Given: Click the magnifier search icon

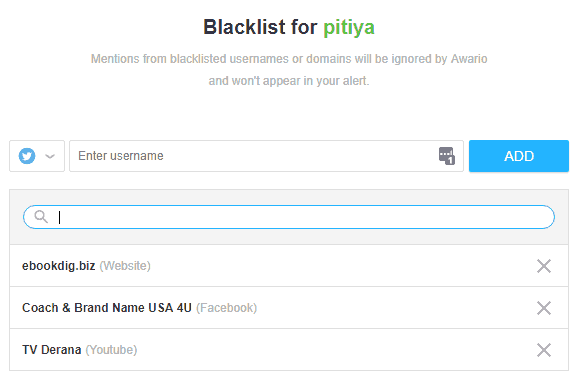Looking at the screenshot, I should tap(41, 217).
